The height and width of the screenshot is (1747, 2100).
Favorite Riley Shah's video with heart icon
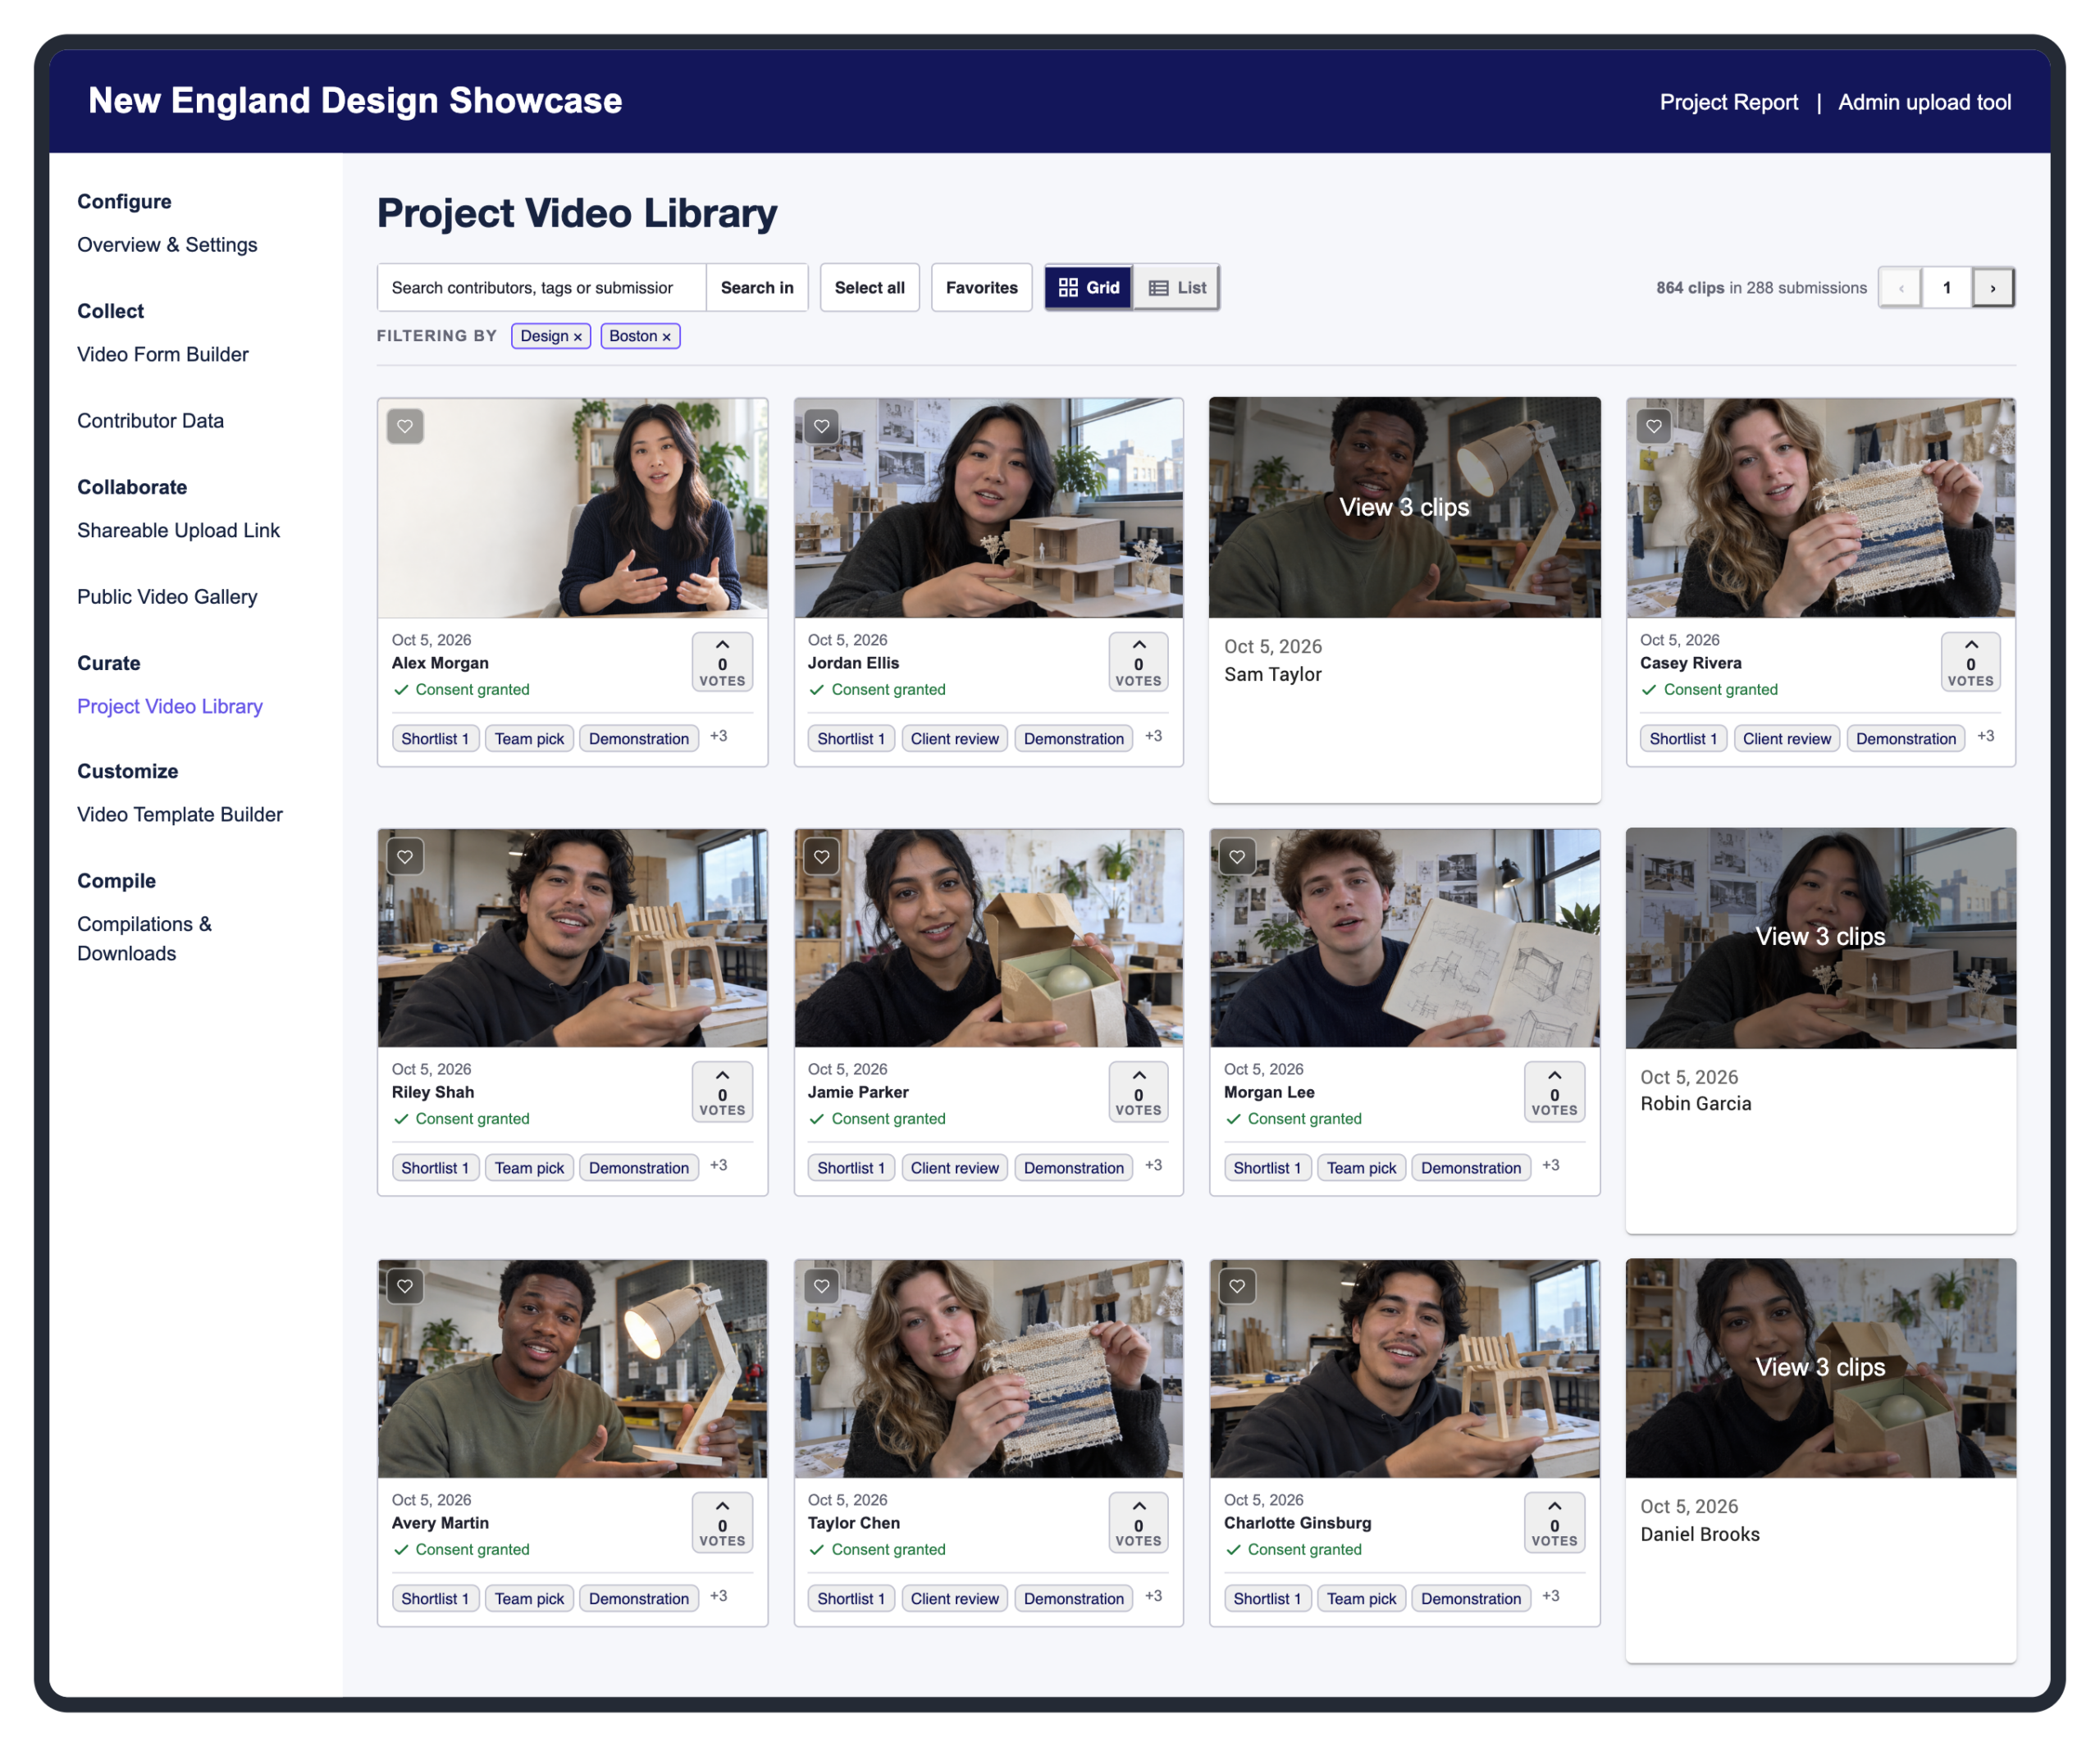pos(405,856)
